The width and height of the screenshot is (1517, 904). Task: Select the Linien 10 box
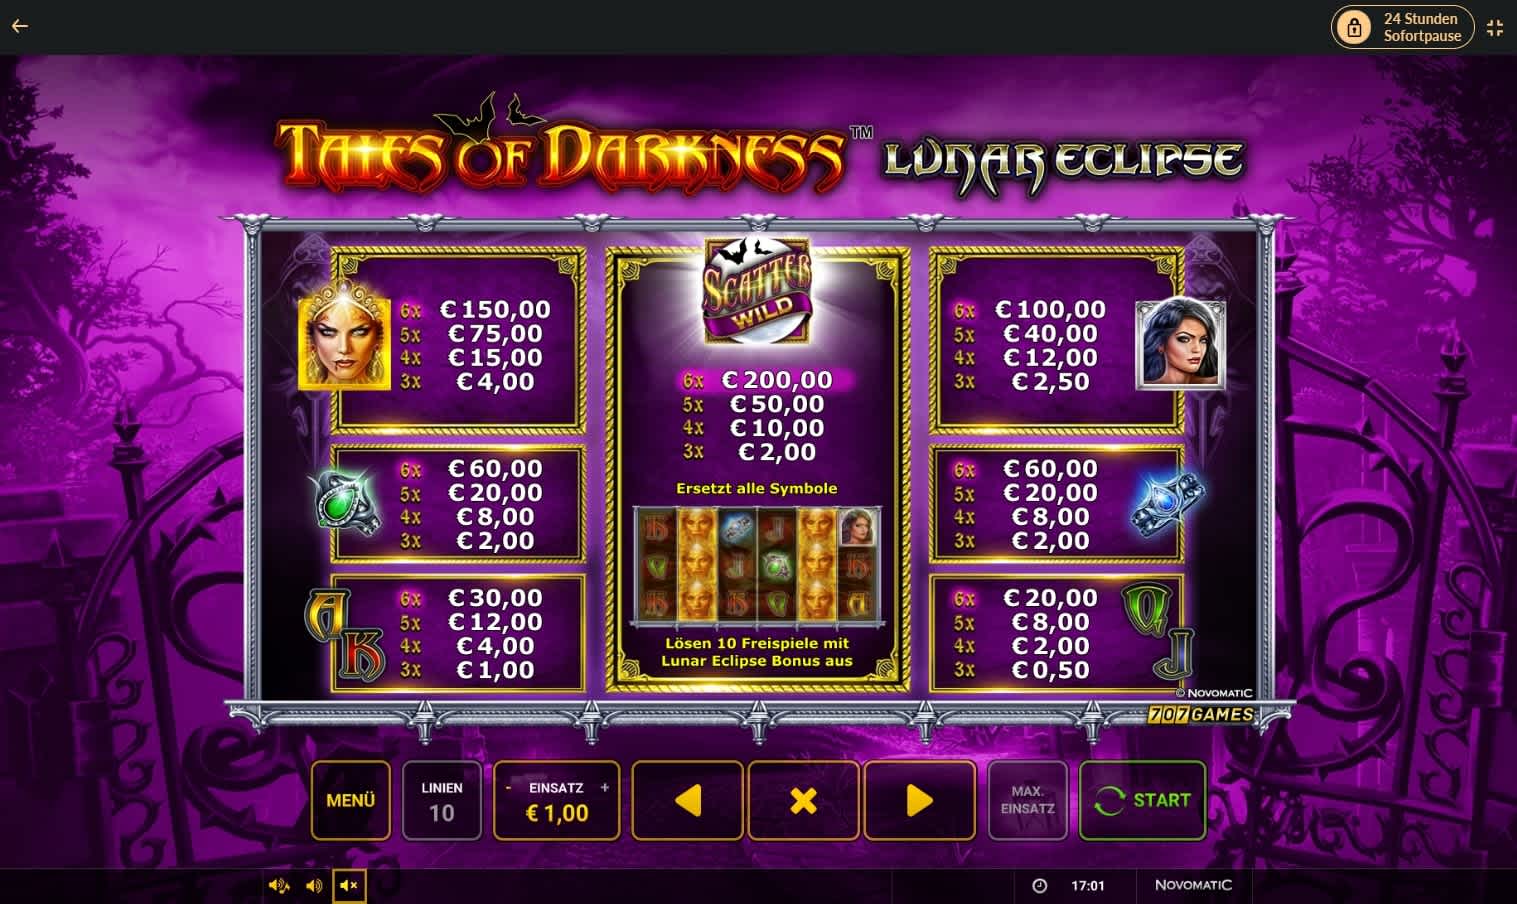(442, 800)
